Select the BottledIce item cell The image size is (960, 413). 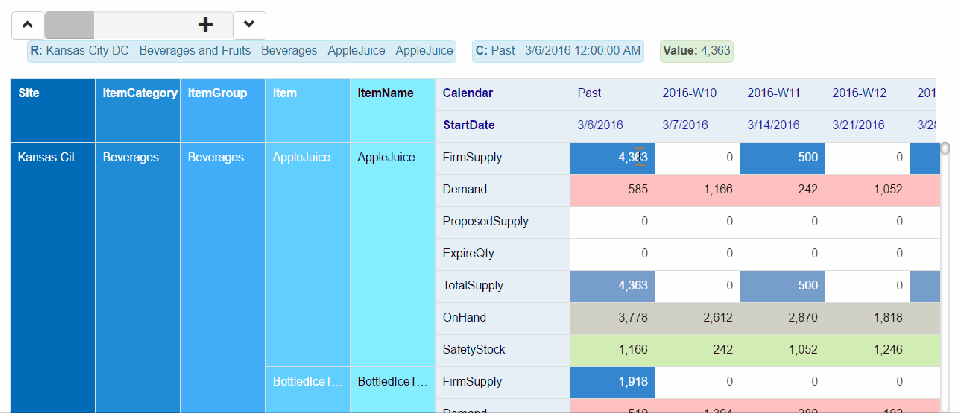click(307, 382)
